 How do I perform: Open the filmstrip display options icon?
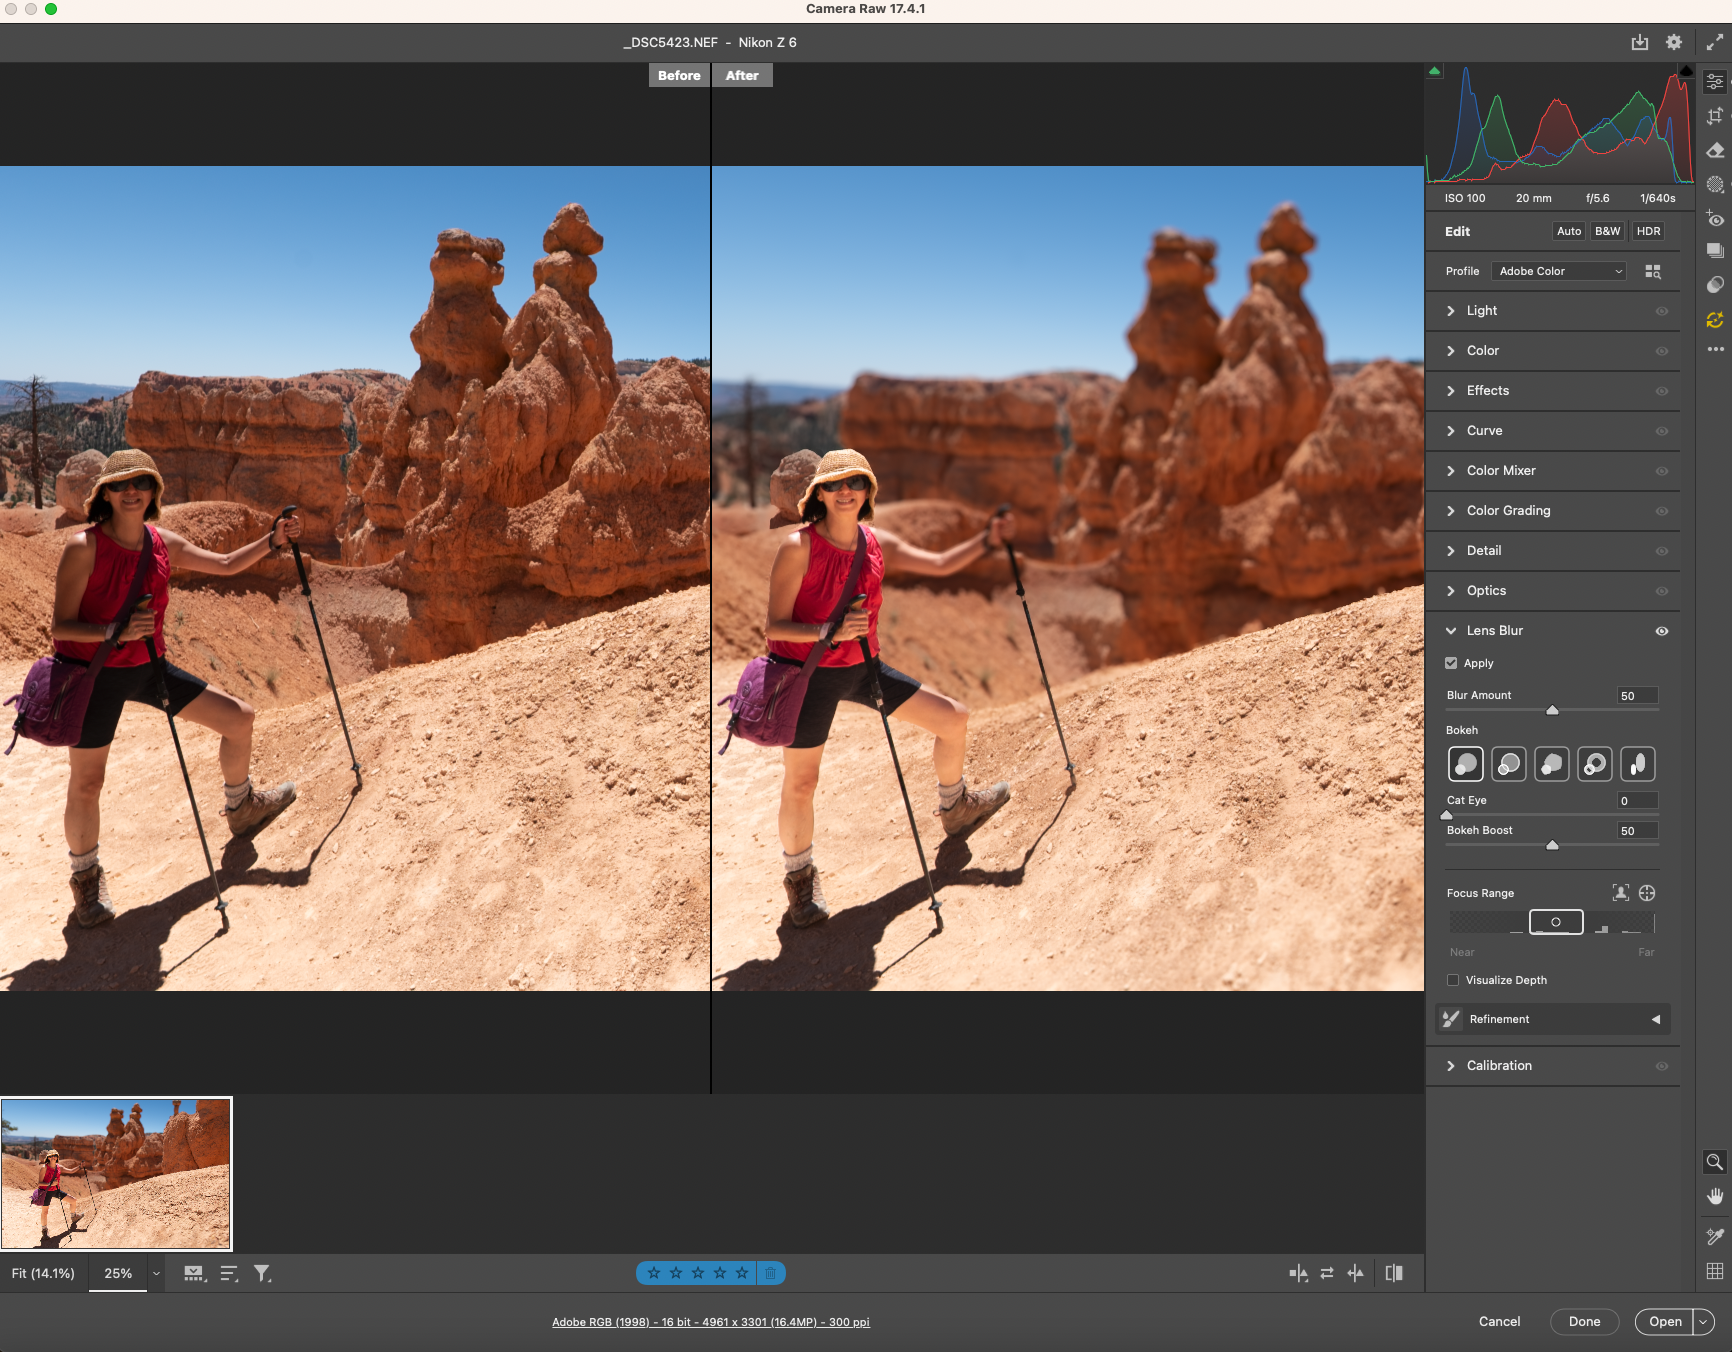[195, 1273]
